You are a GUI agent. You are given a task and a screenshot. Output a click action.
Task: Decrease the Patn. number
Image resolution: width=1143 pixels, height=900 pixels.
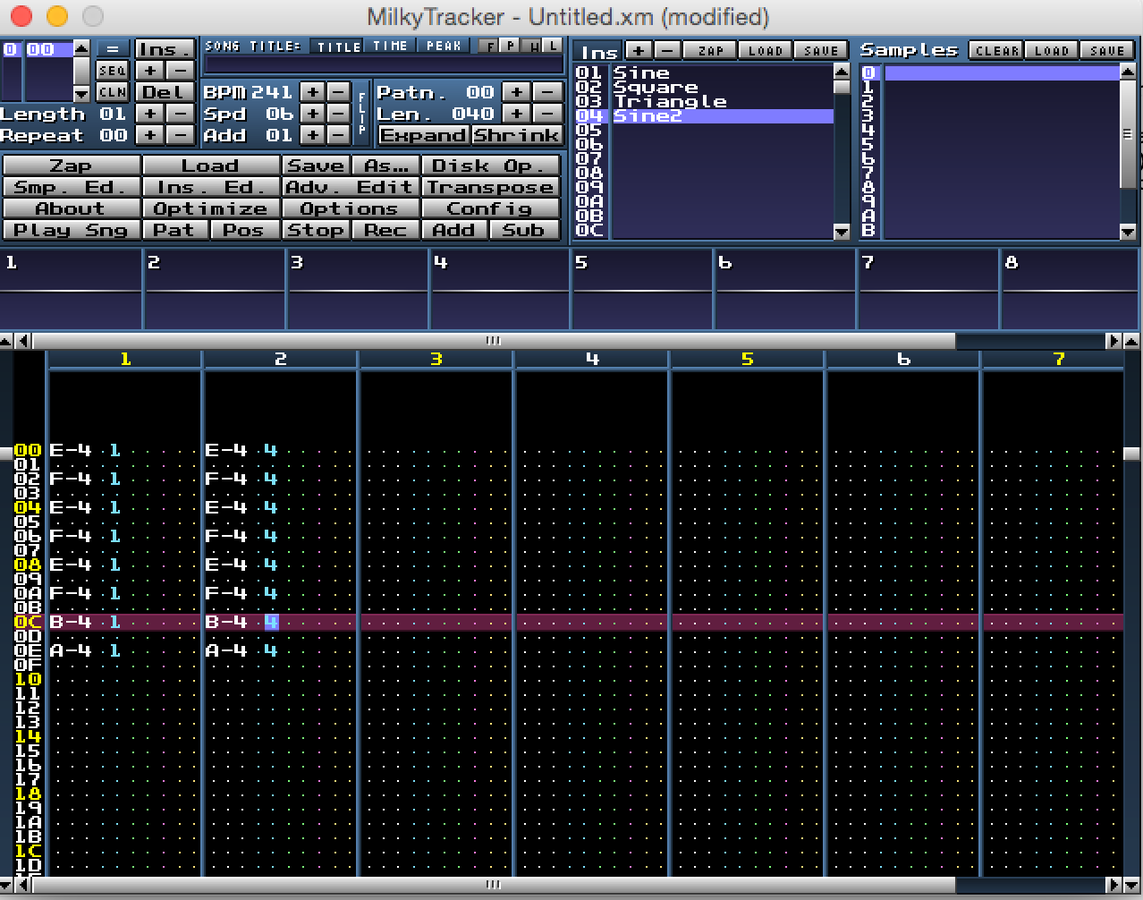pos(547,92)
